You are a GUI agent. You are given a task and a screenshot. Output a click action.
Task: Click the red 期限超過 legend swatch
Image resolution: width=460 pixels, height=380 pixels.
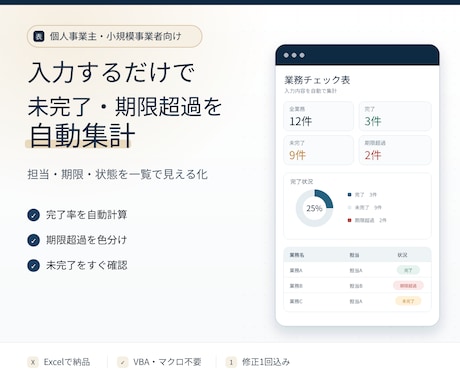click(x=349, y=220)
